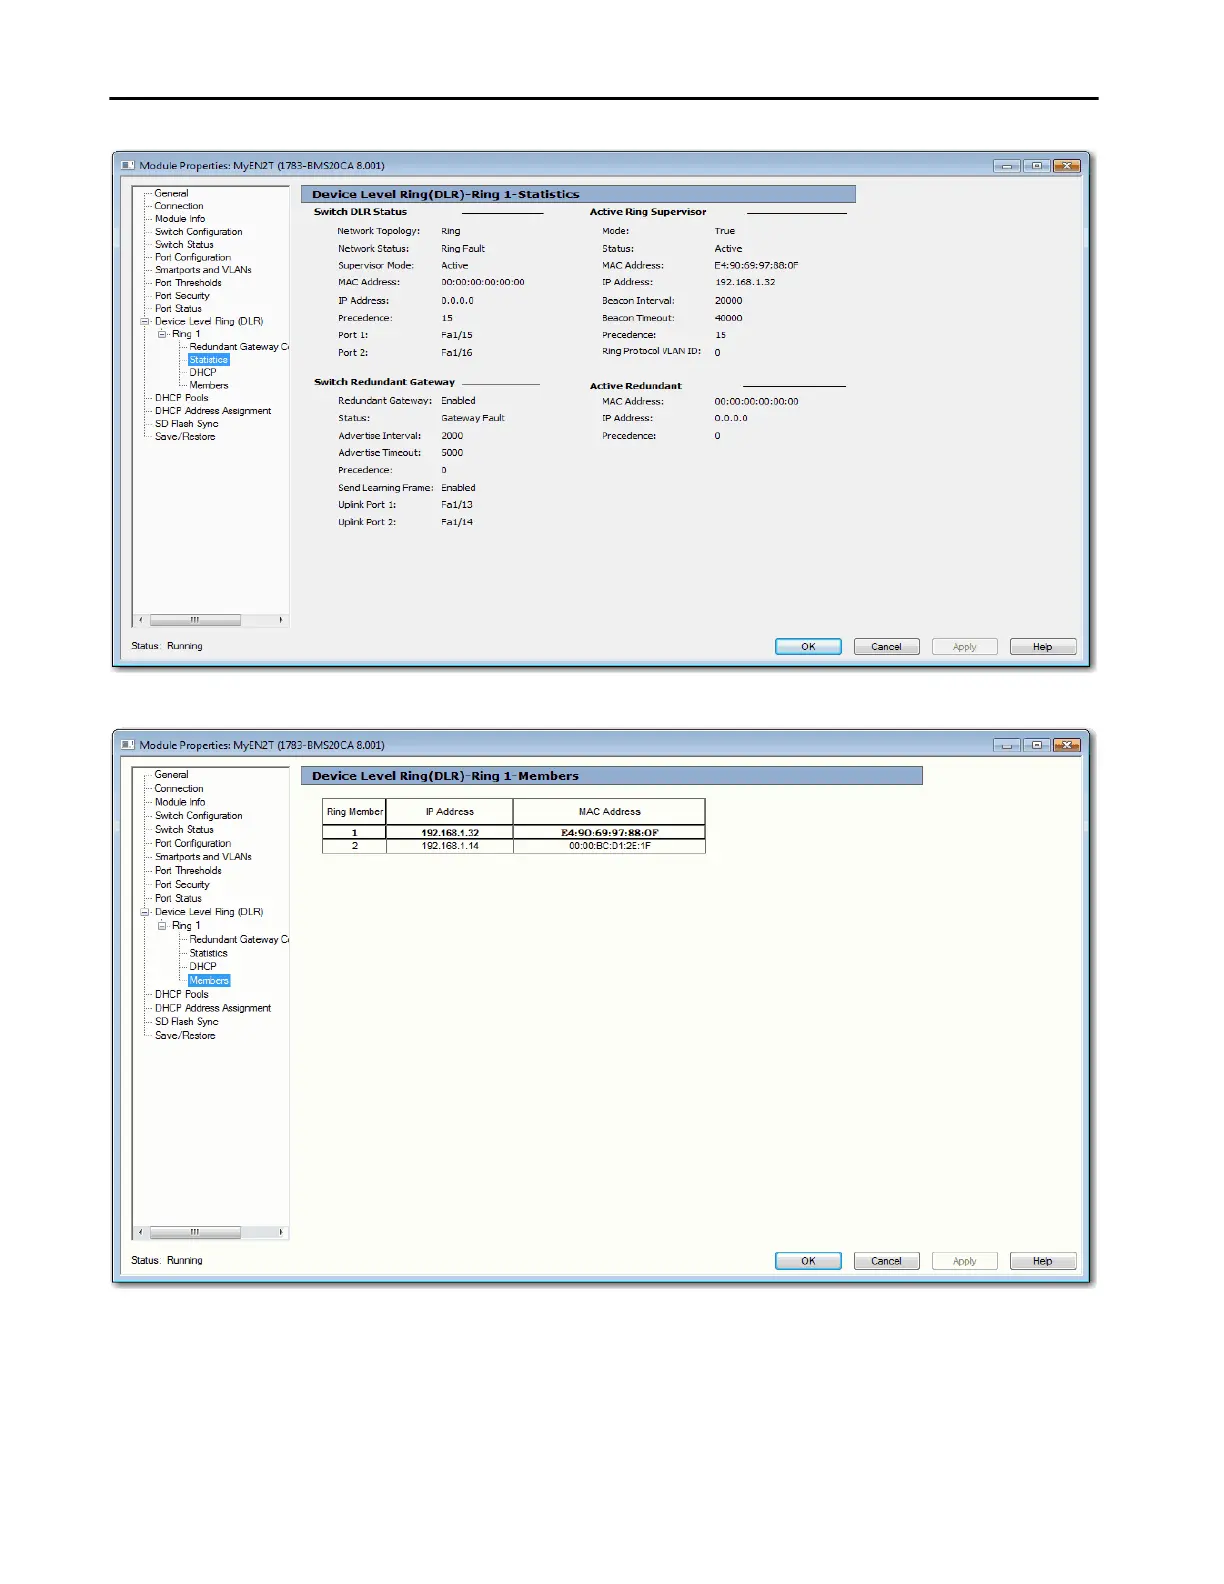Screen dimensions: 1224x1584
Task: Select Connection in the Statistics window tree
Action: [x=179, y=206]
